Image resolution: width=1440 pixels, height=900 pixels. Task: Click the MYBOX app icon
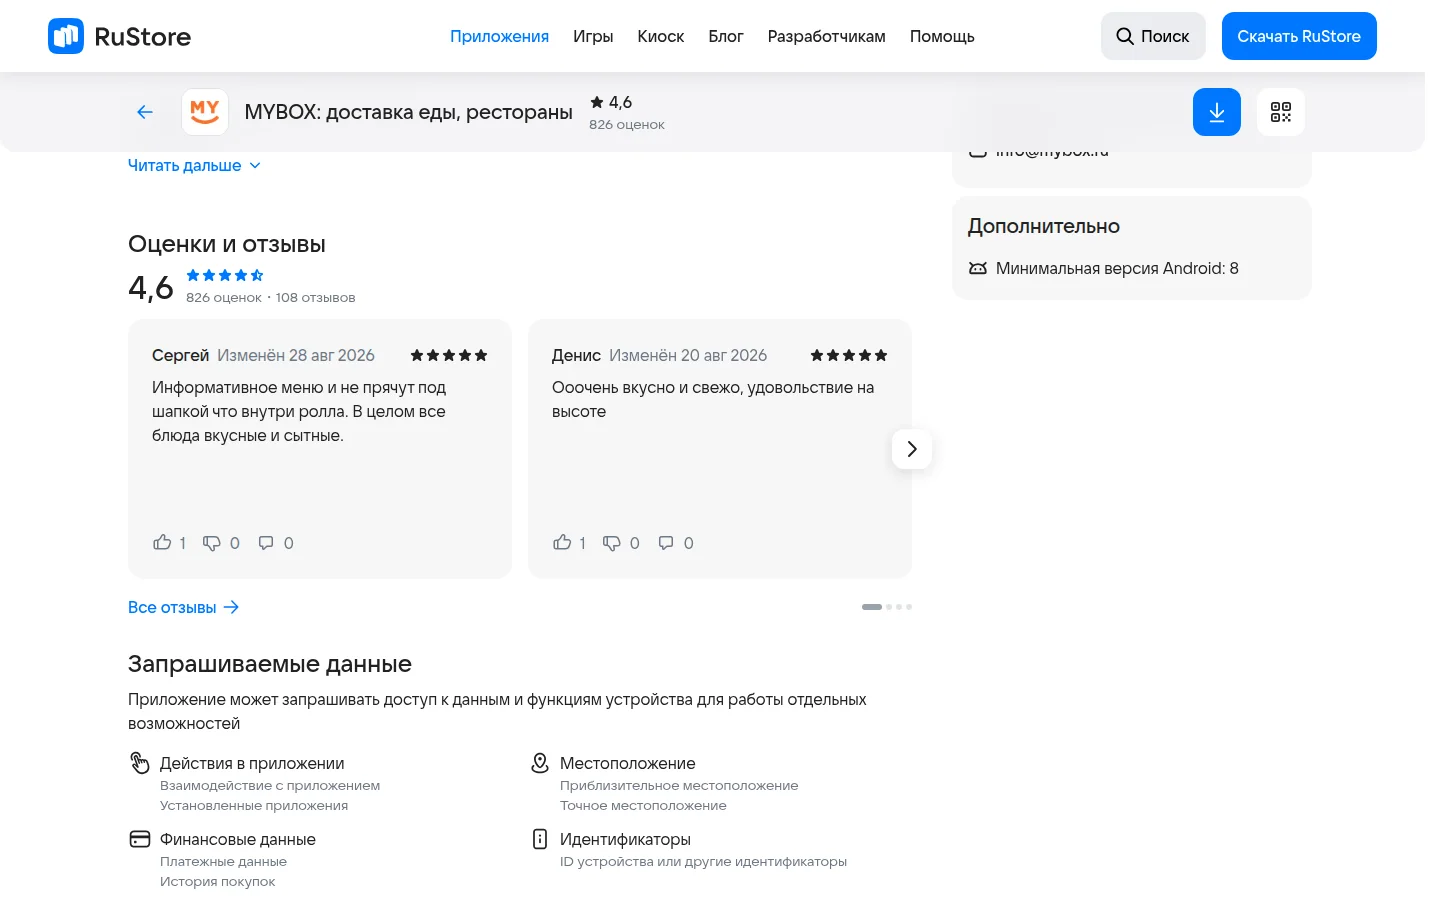click(x=205, y=112)
